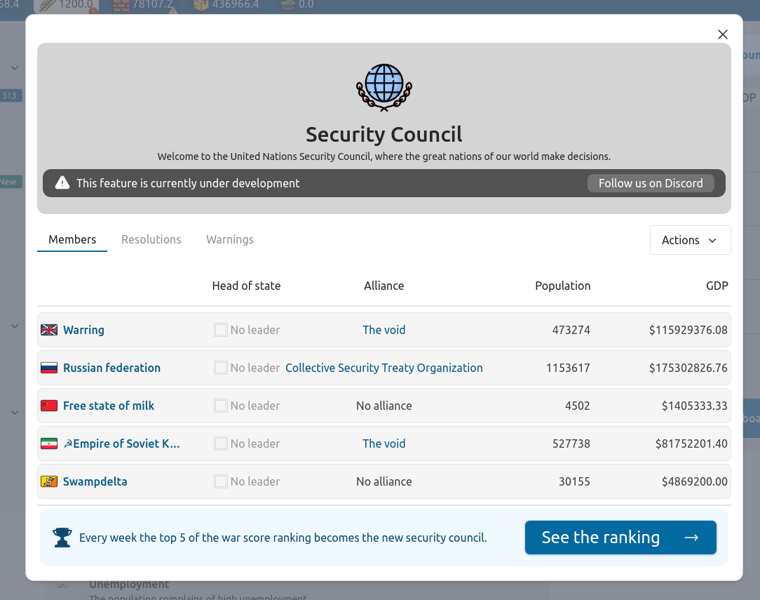Screen dimensions: 760x600
Task: Click the Russian flag icon
Action: 49,368
